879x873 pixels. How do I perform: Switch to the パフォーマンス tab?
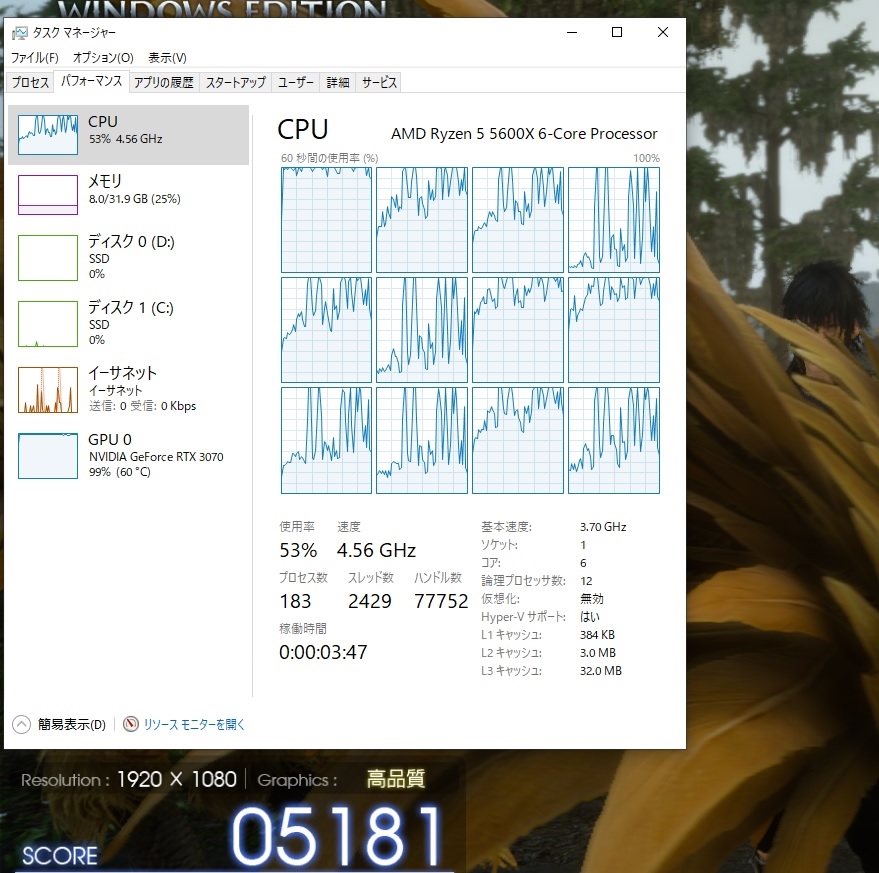91,81
